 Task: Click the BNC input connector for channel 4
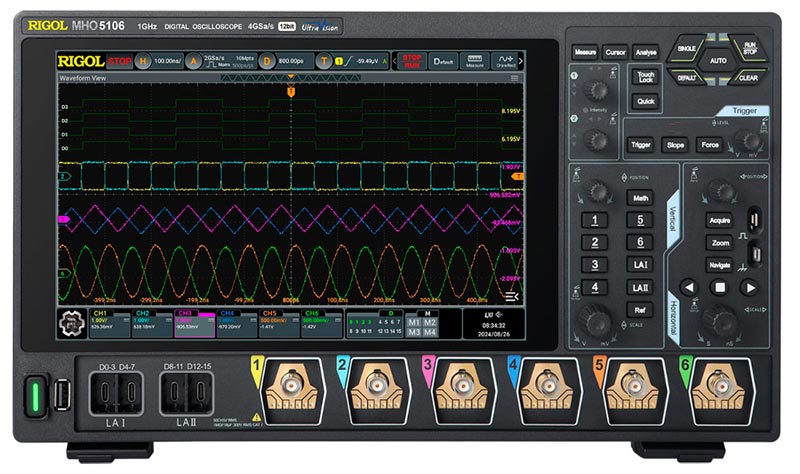548,386
